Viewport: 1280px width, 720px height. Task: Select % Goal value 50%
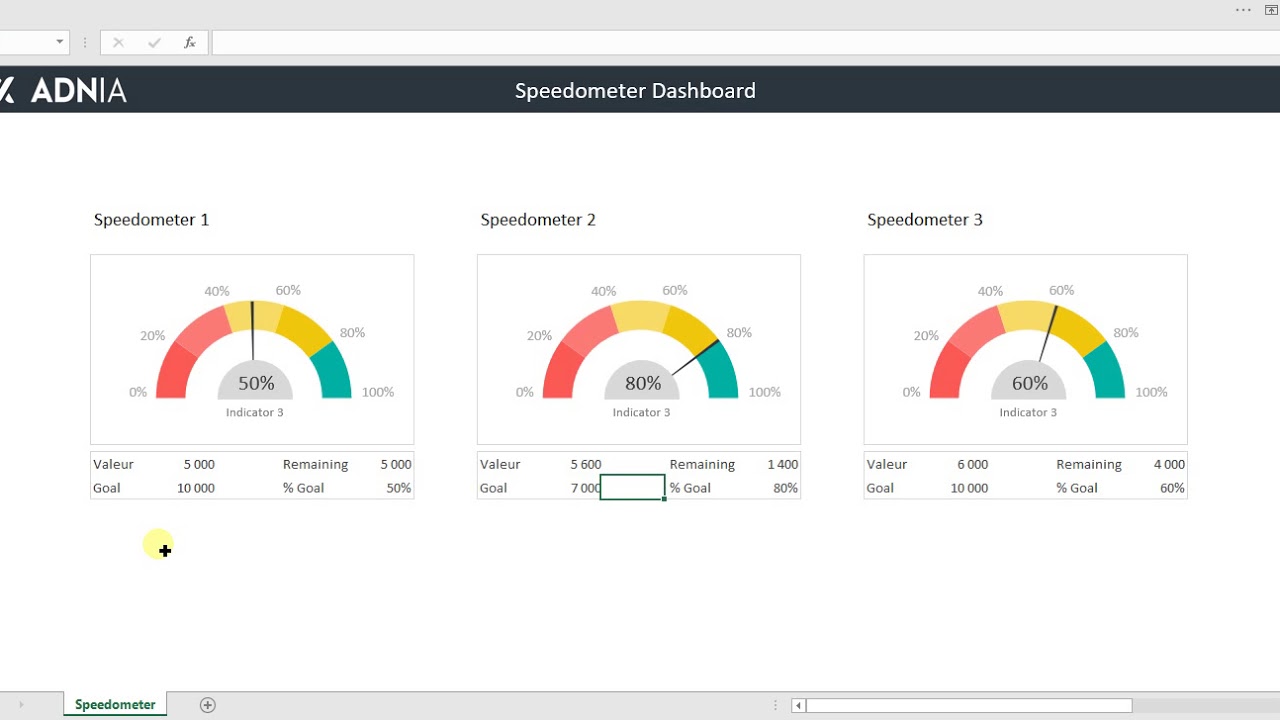pyautogui.click(x=399, y=489)
